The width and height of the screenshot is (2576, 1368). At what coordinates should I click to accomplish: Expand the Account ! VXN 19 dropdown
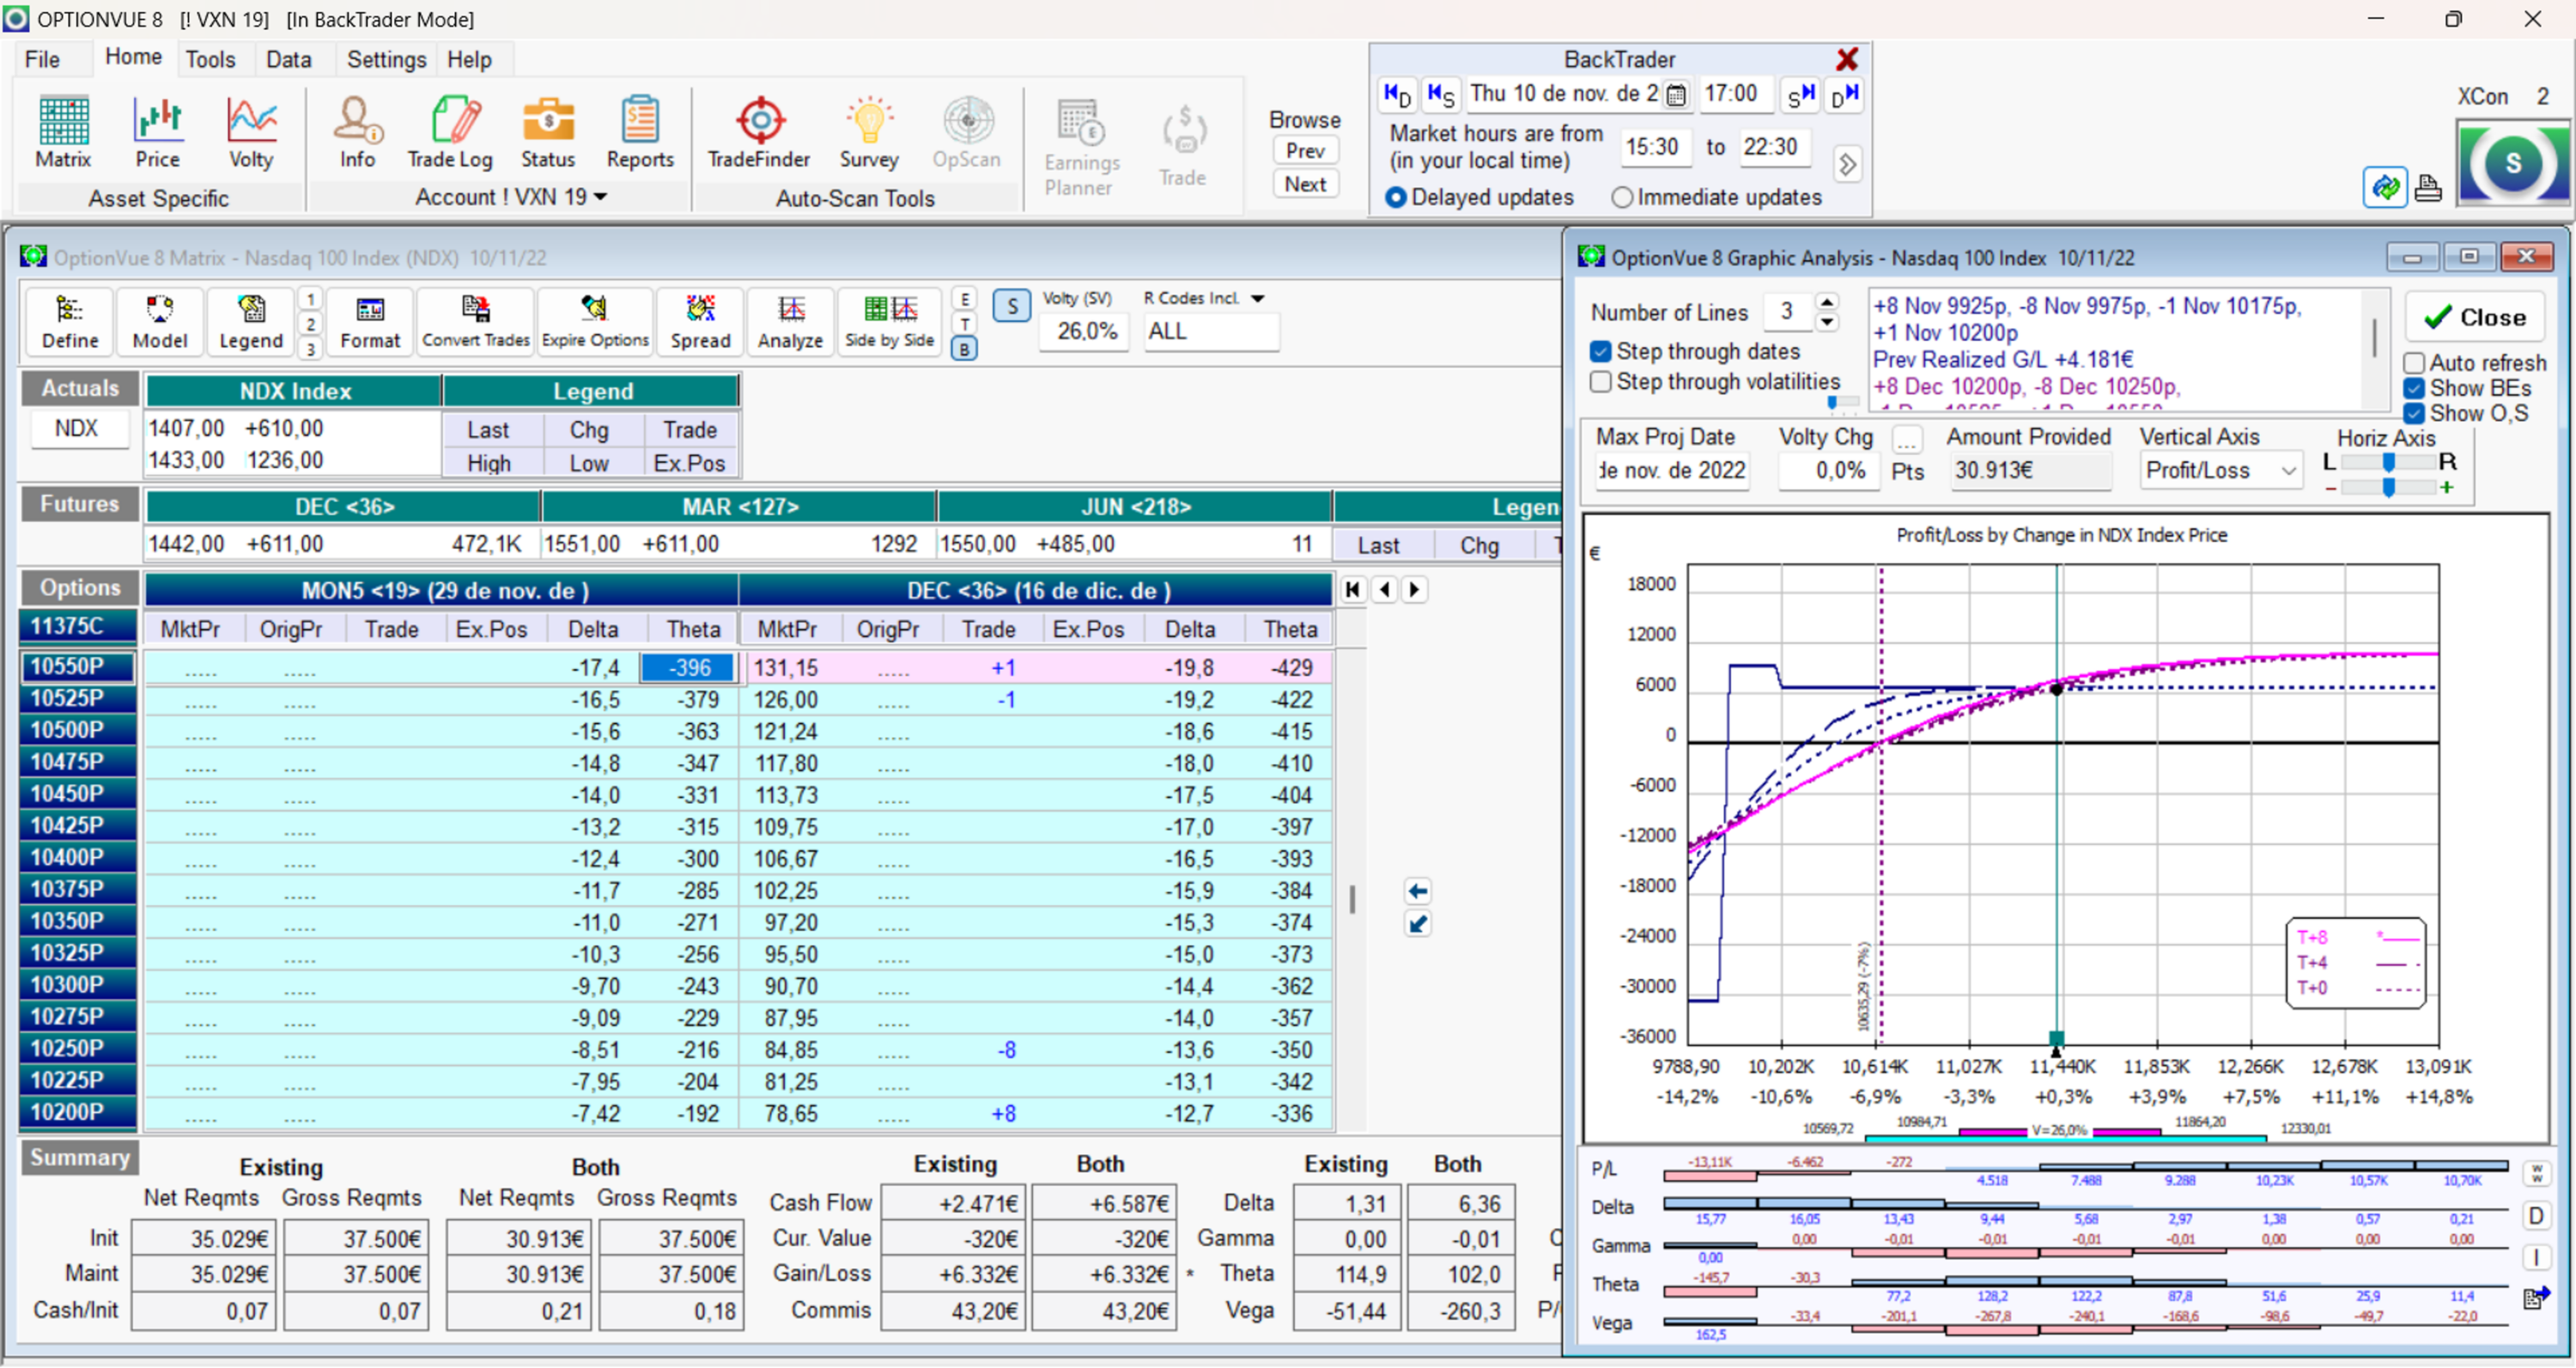click(600, 197)
